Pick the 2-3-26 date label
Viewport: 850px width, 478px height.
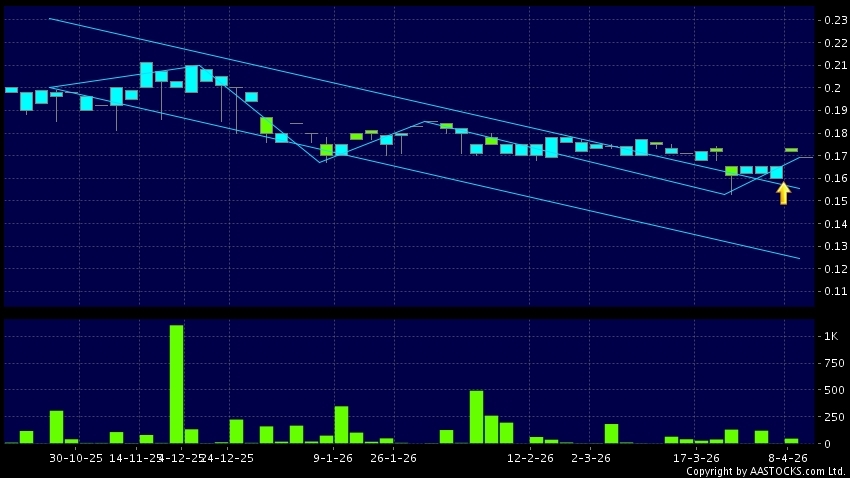point(591,457)
